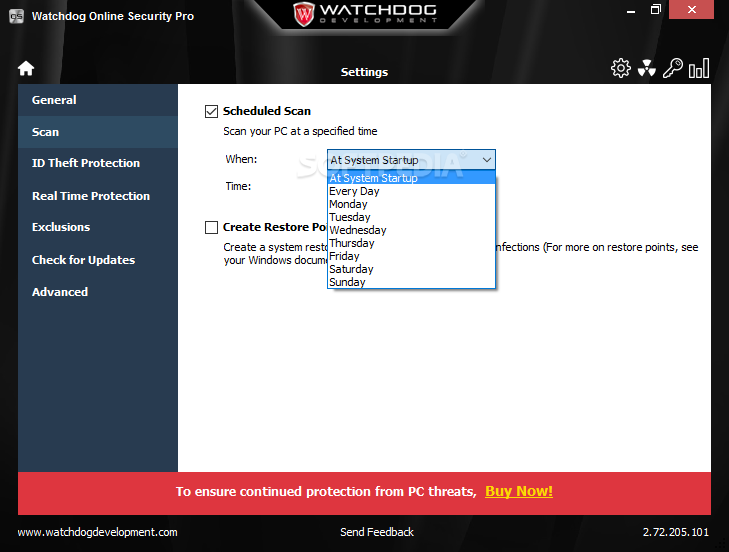Choose Monday from the When list
Image resolution: width=729 pixels, height=552 pixels.
411,204
